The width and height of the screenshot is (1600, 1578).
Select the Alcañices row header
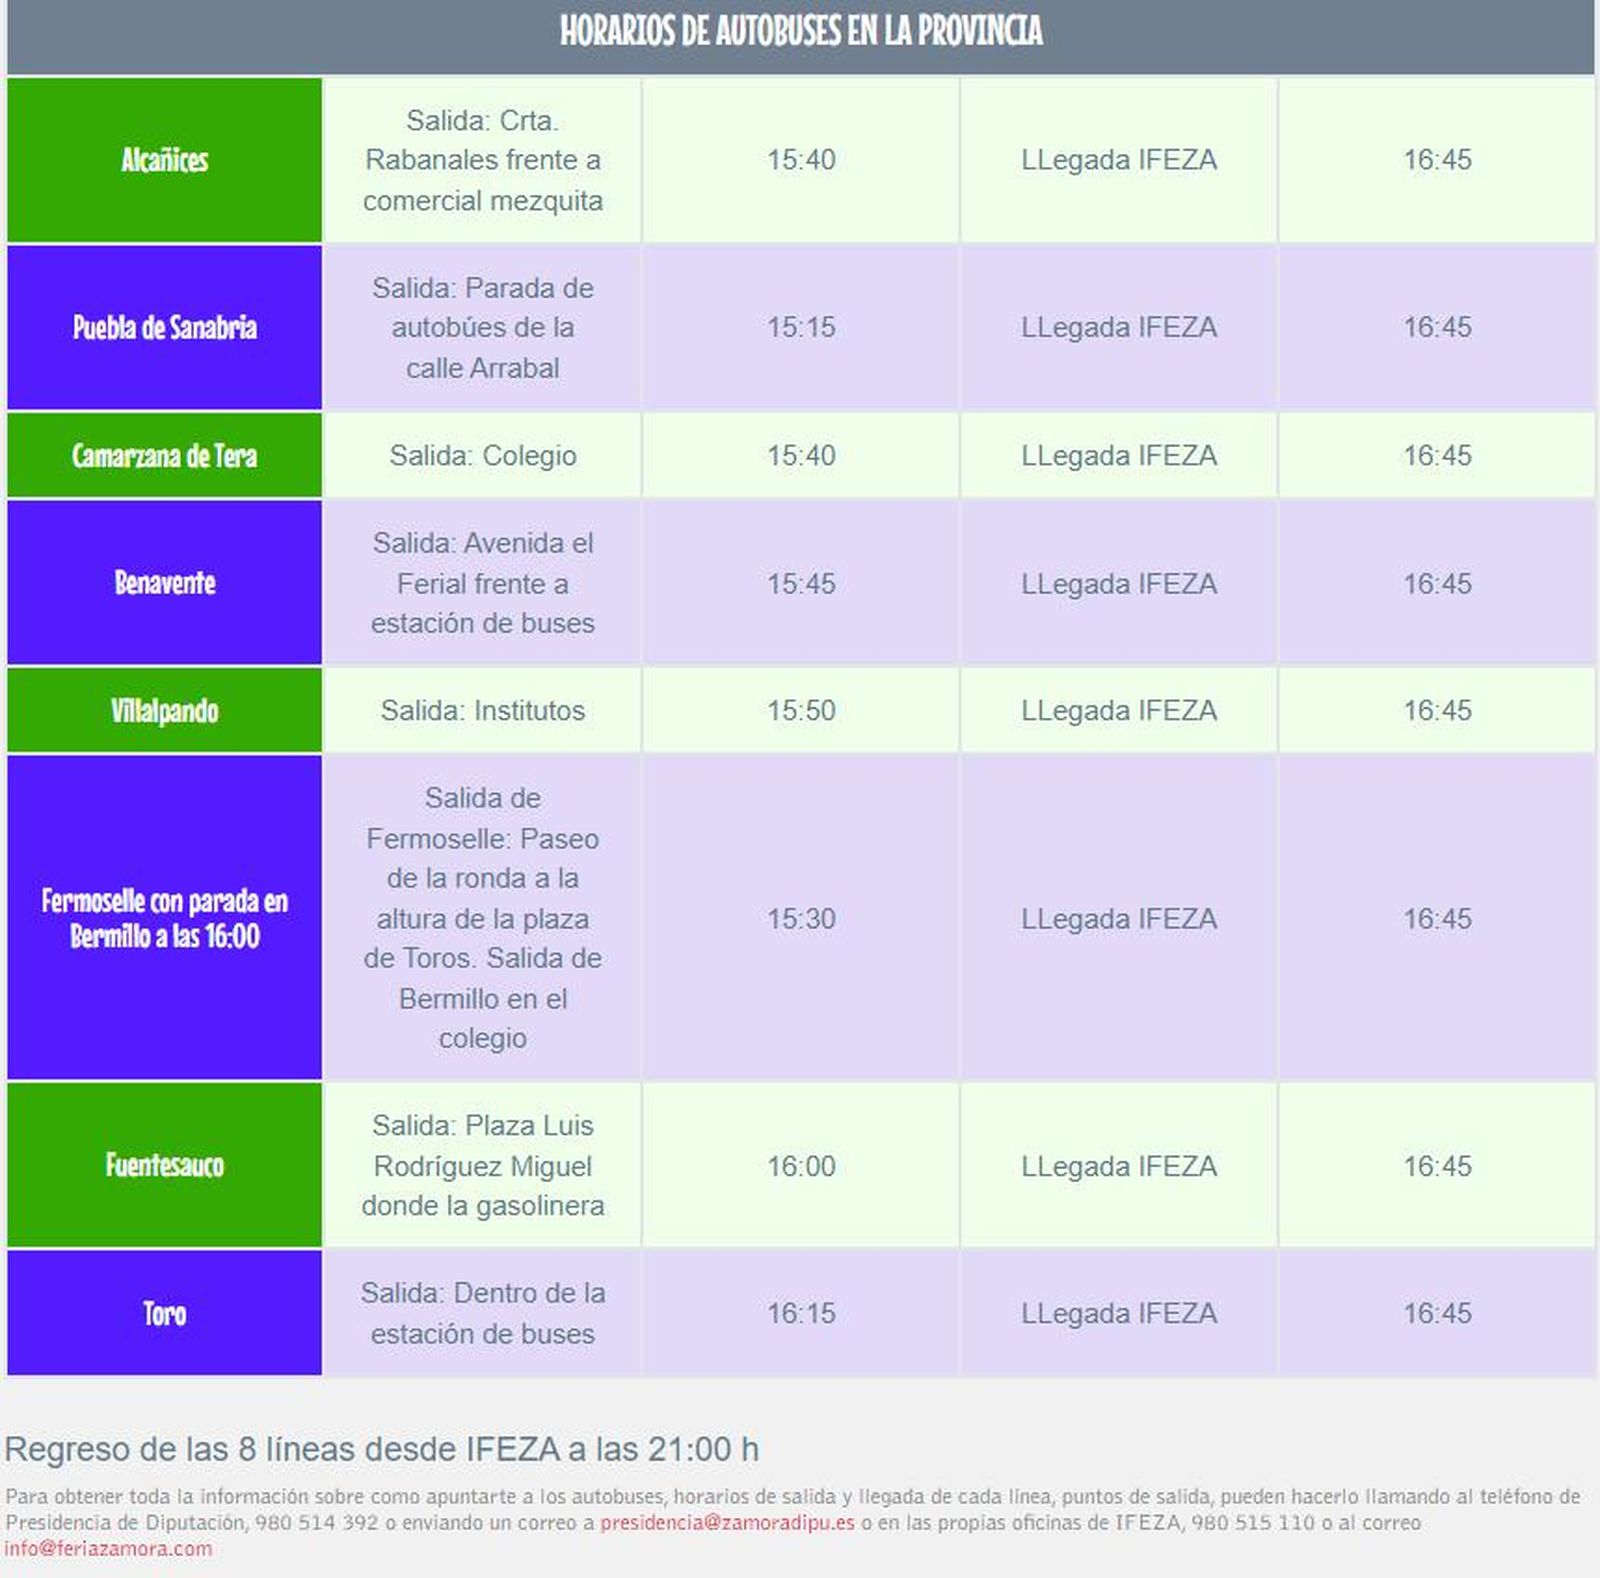tap(163, 160)
